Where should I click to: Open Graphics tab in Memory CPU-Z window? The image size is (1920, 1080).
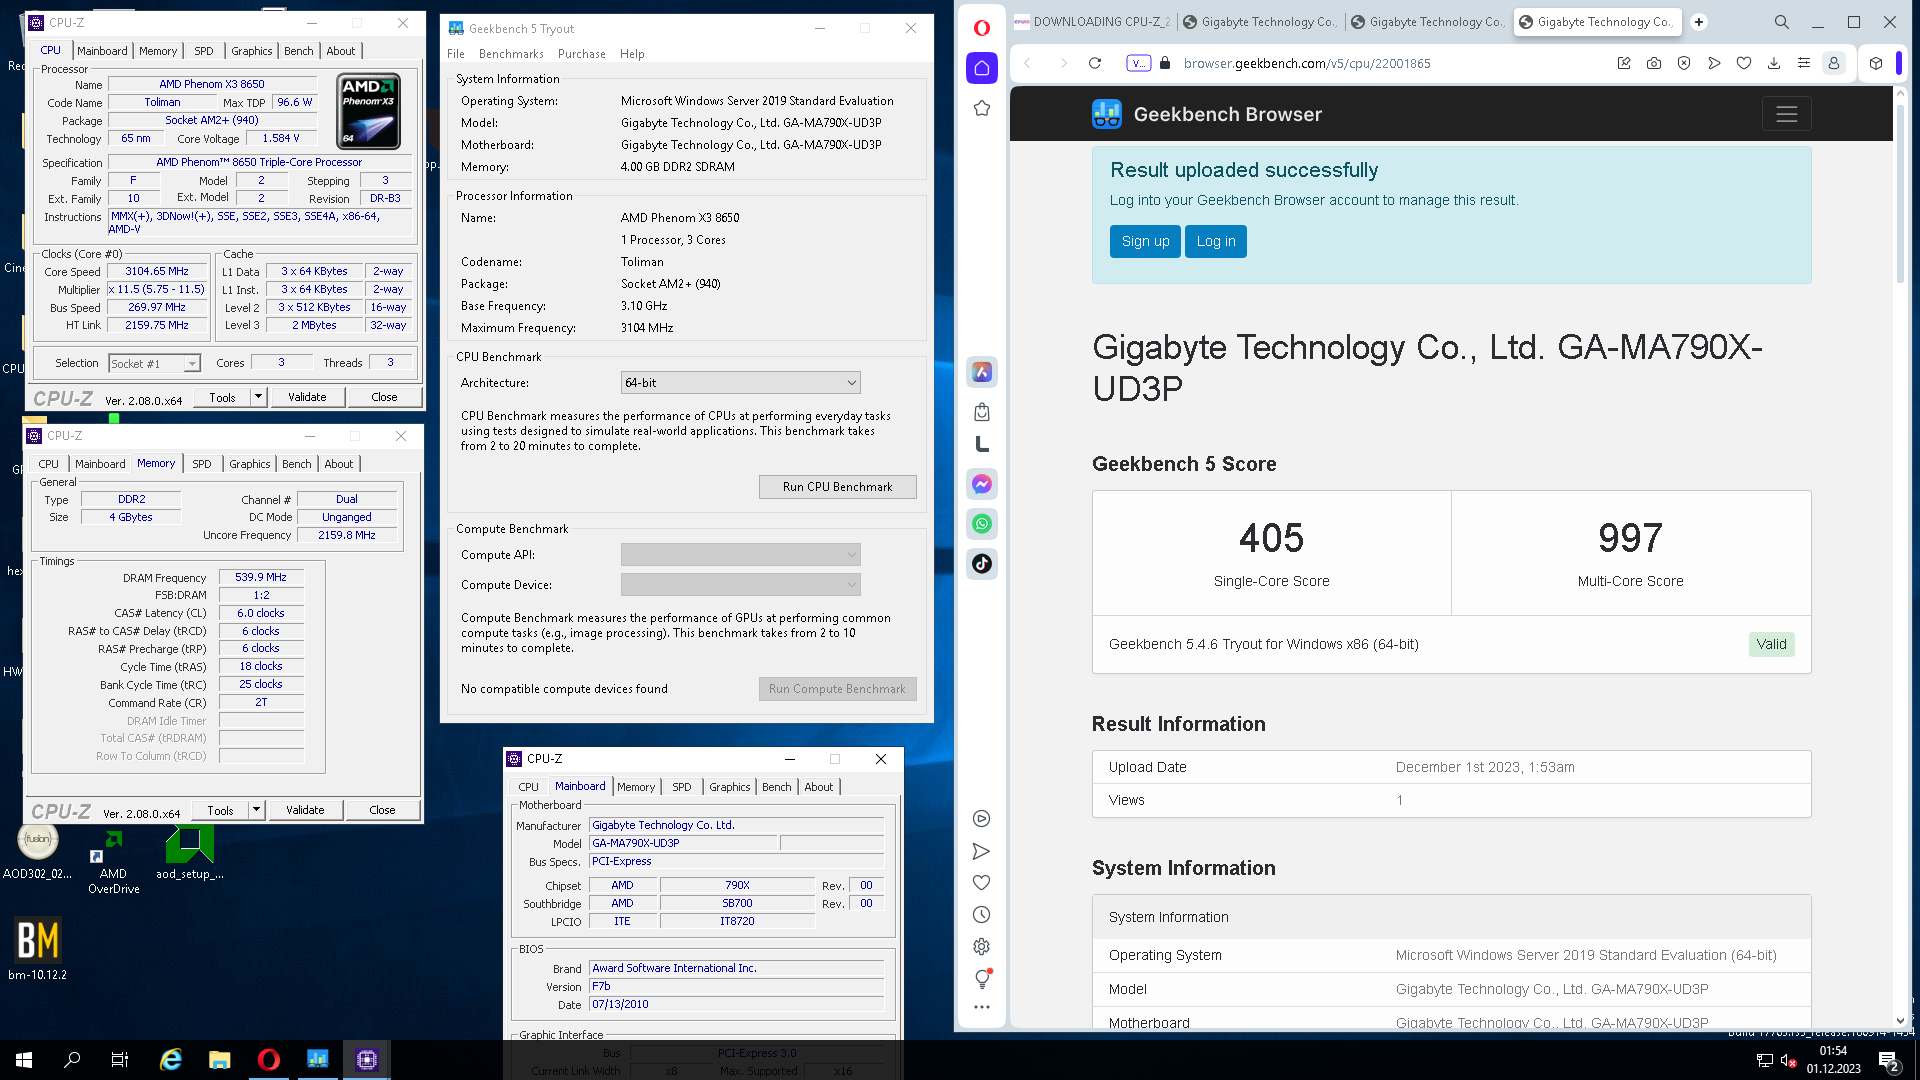[x=250, y=464]
